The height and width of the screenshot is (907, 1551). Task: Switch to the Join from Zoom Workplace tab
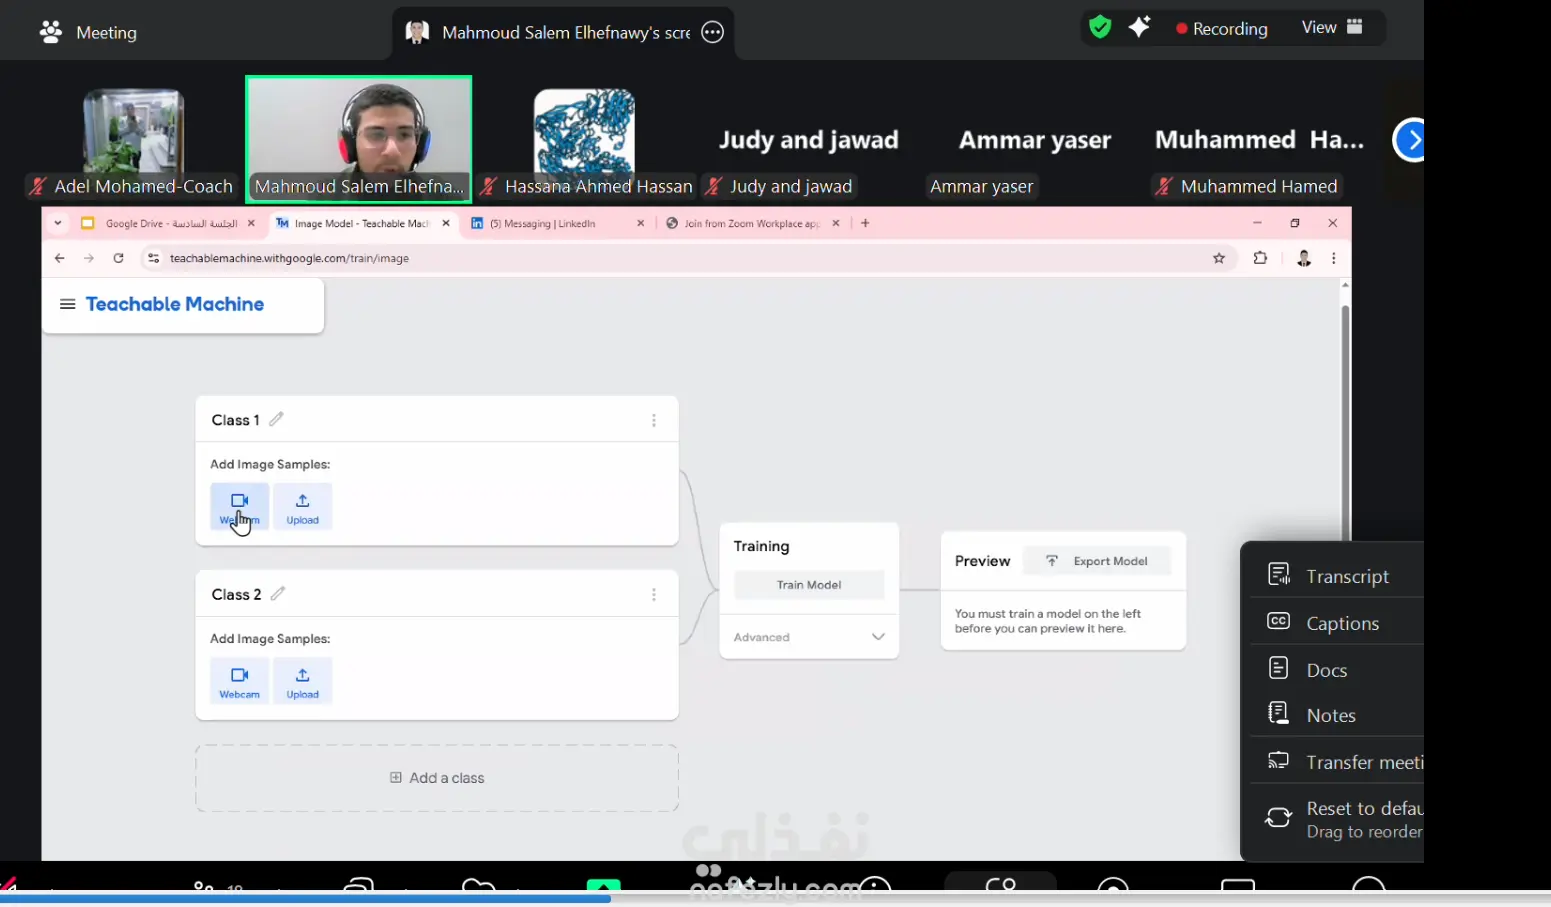click(751, 223)
